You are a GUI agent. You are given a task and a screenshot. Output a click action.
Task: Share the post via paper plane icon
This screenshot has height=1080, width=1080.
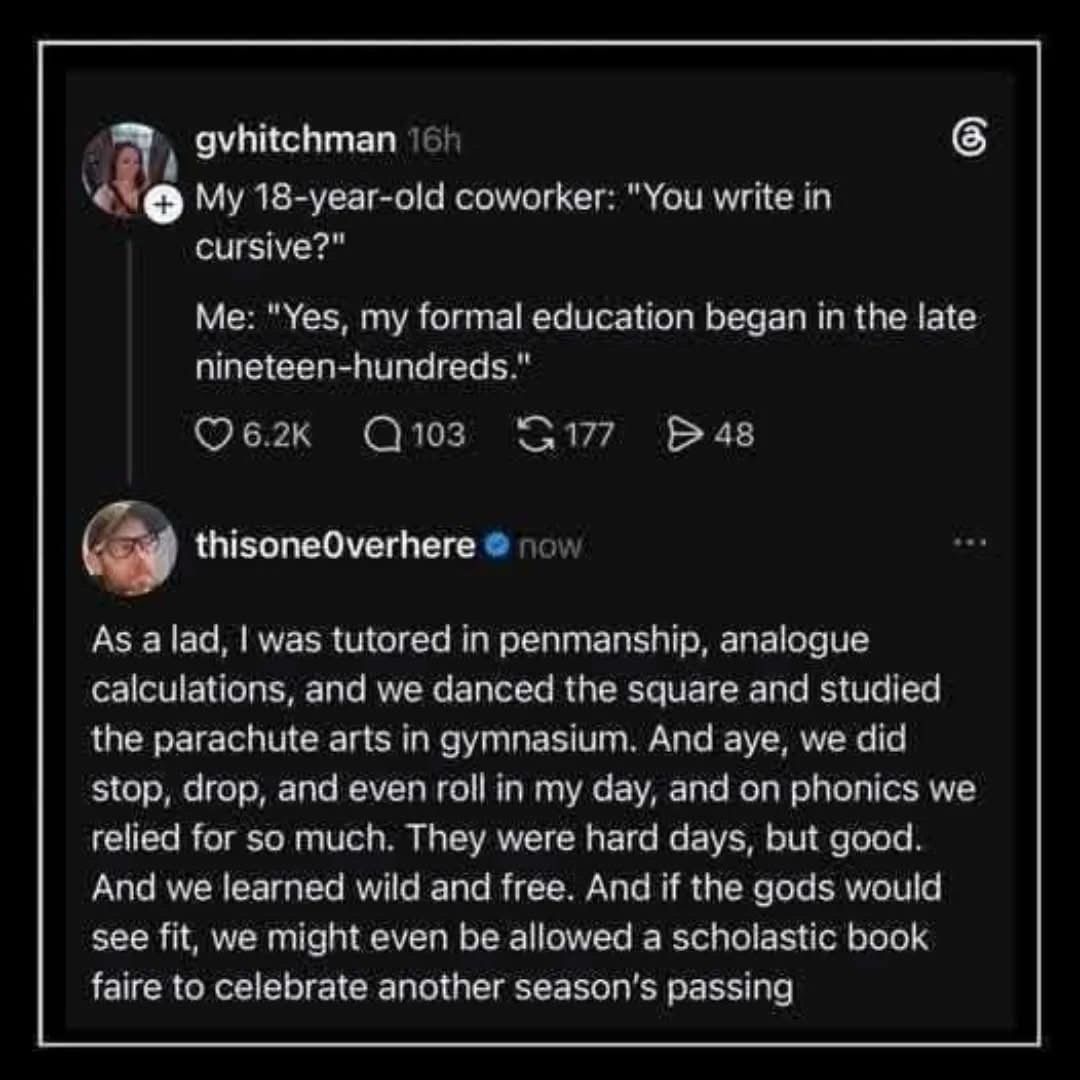tap(683, 435)
